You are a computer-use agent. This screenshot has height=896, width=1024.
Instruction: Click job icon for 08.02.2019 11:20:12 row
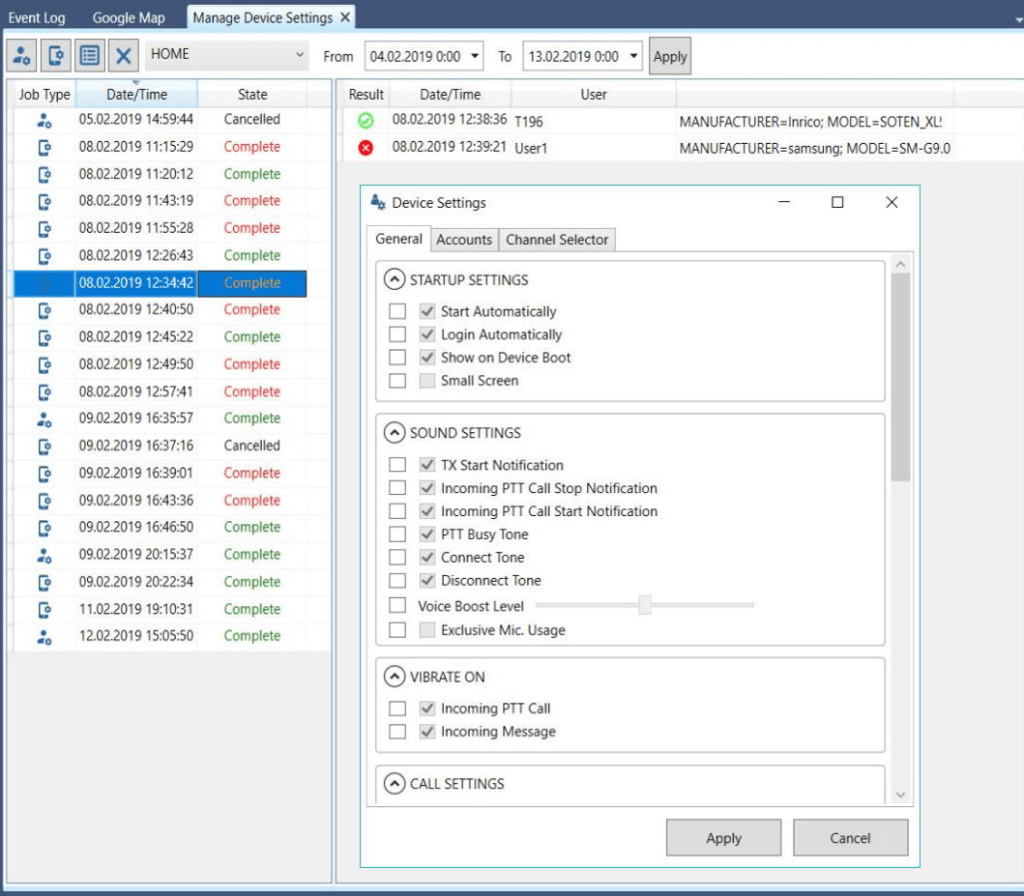tap(44, 175)
